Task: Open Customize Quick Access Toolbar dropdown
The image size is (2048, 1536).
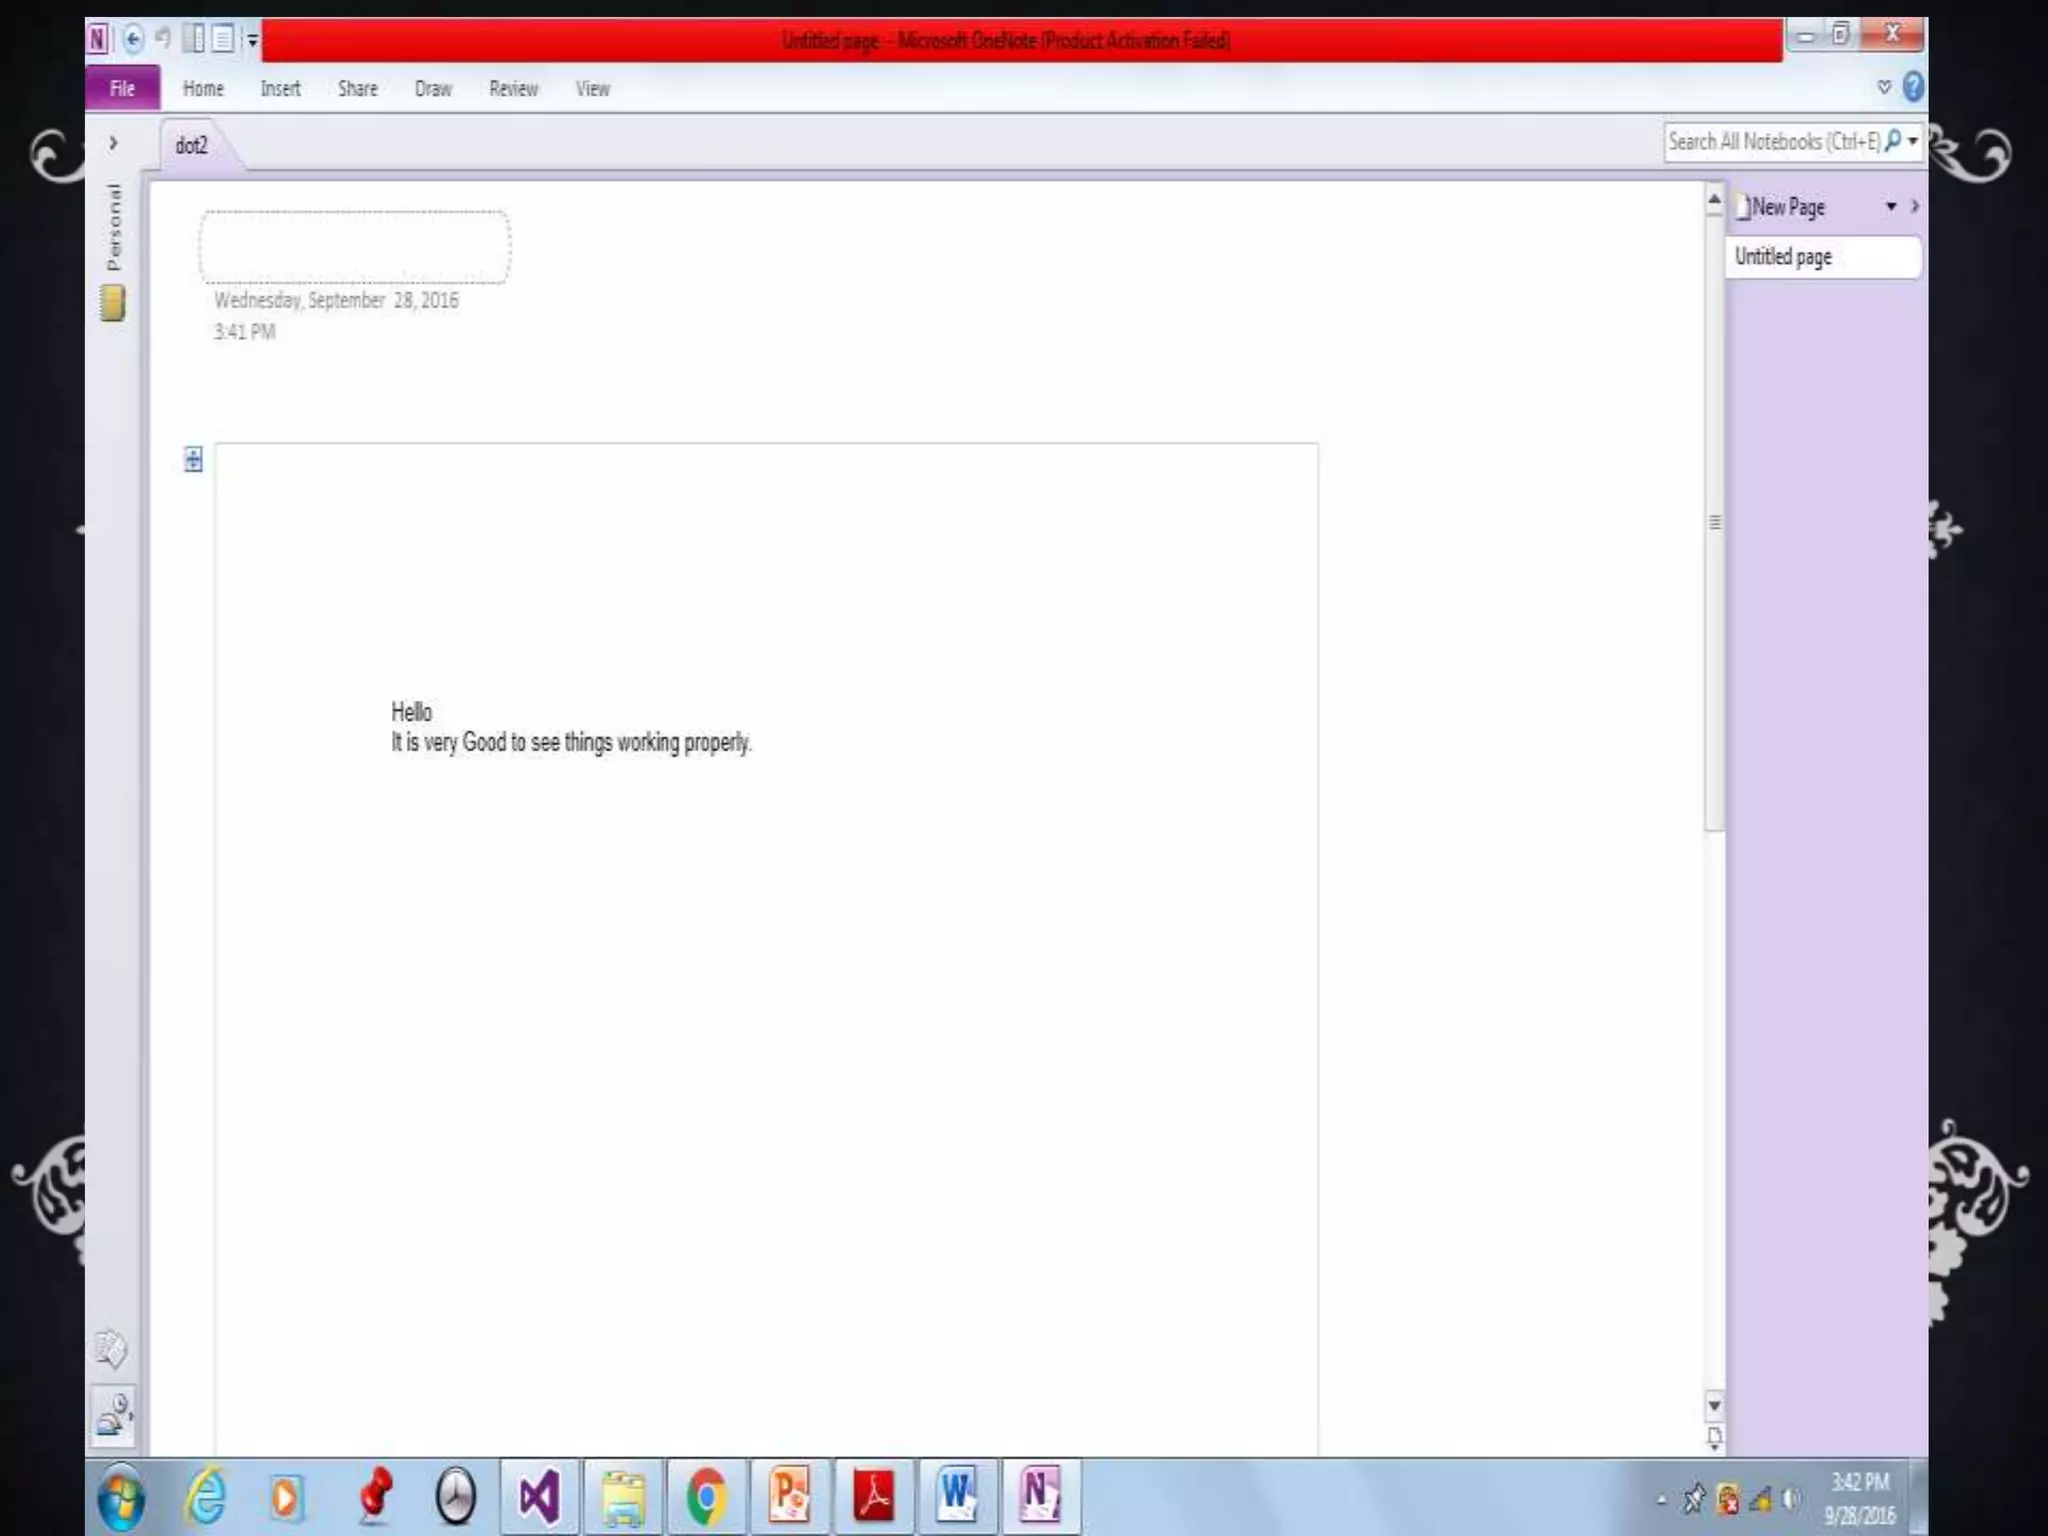Action: (x=252, y=41)
